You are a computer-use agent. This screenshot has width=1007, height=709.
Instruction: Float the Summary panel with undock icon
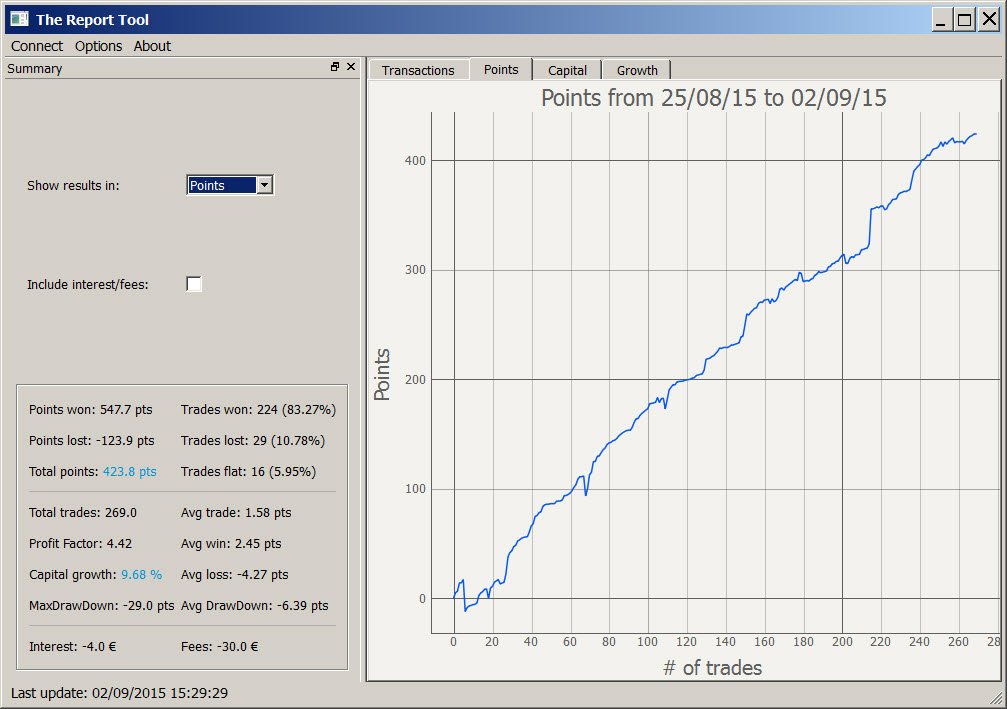point(335,67)
